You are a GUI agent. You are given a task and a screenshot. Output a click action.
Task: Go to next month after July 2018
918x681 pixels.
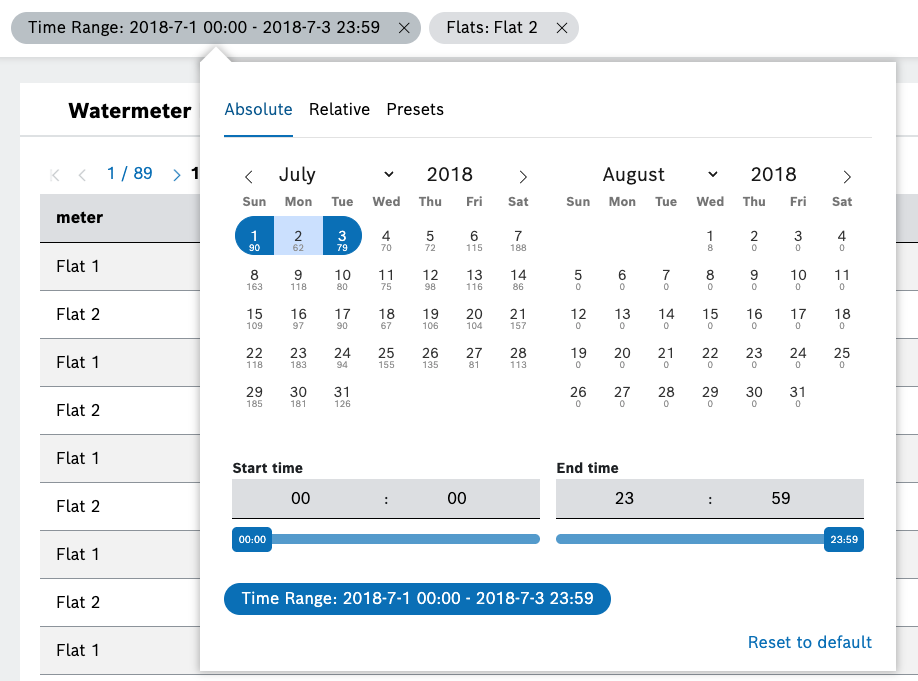tap(522, 177)
